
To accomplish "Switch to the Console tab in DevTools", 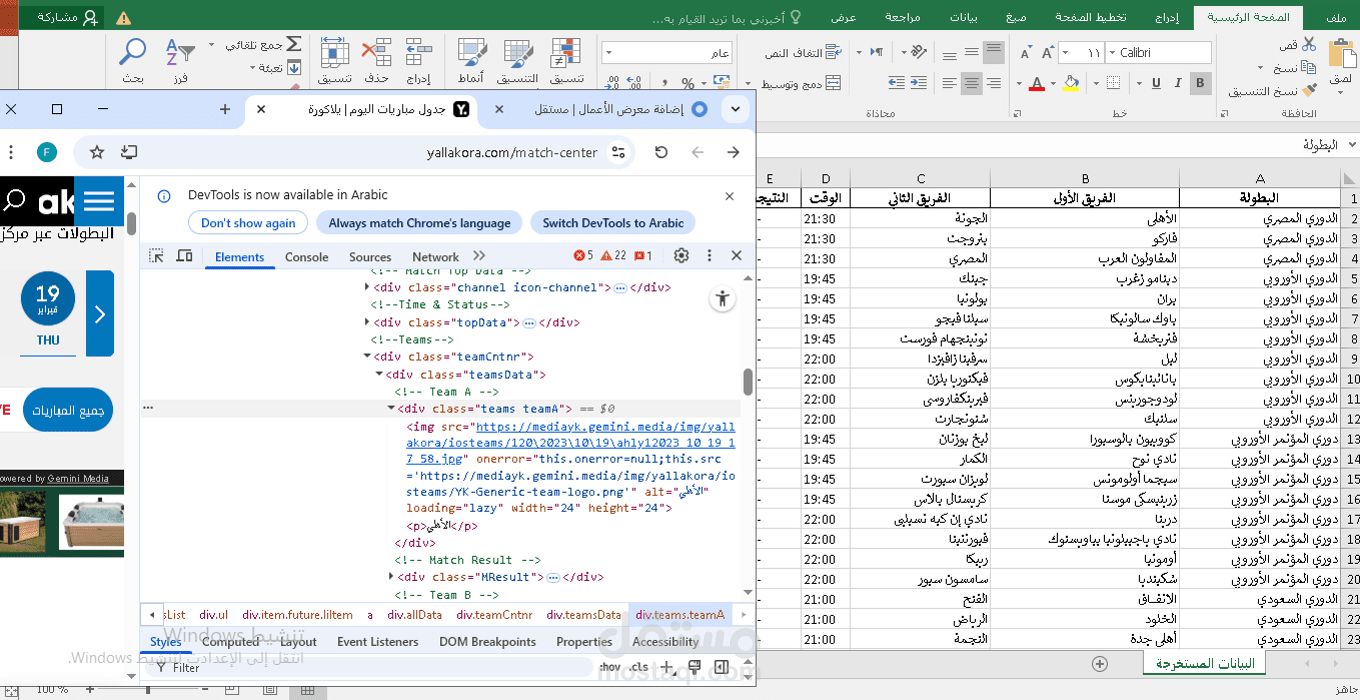I will point(306,257).
